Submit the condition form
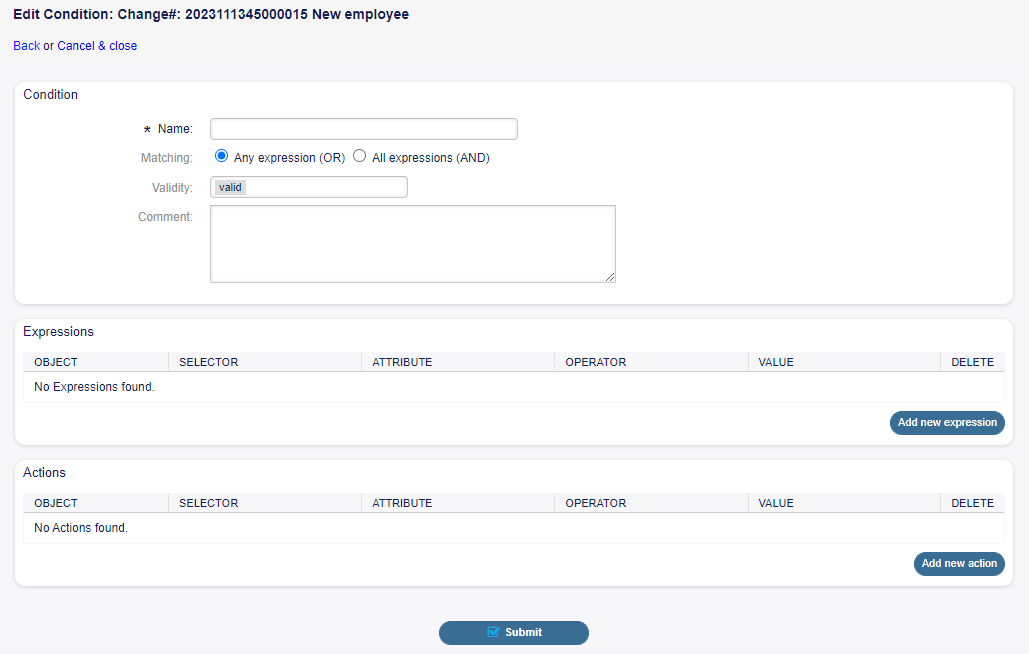This screenshot has width=1029, height=654. (x=514, y=632)
